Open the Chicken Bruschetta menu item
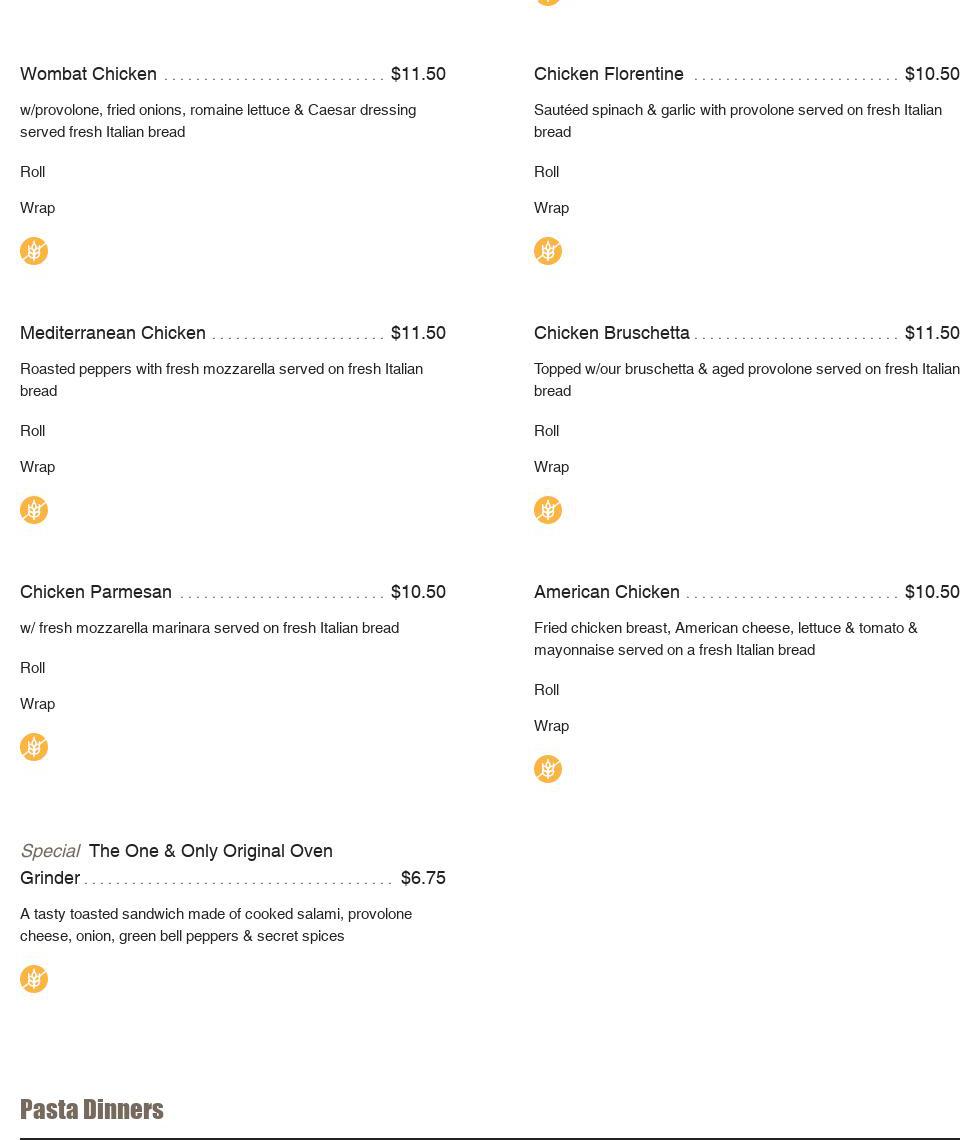965x1140 pixels. pyautogui.click(x=611, y=333)
